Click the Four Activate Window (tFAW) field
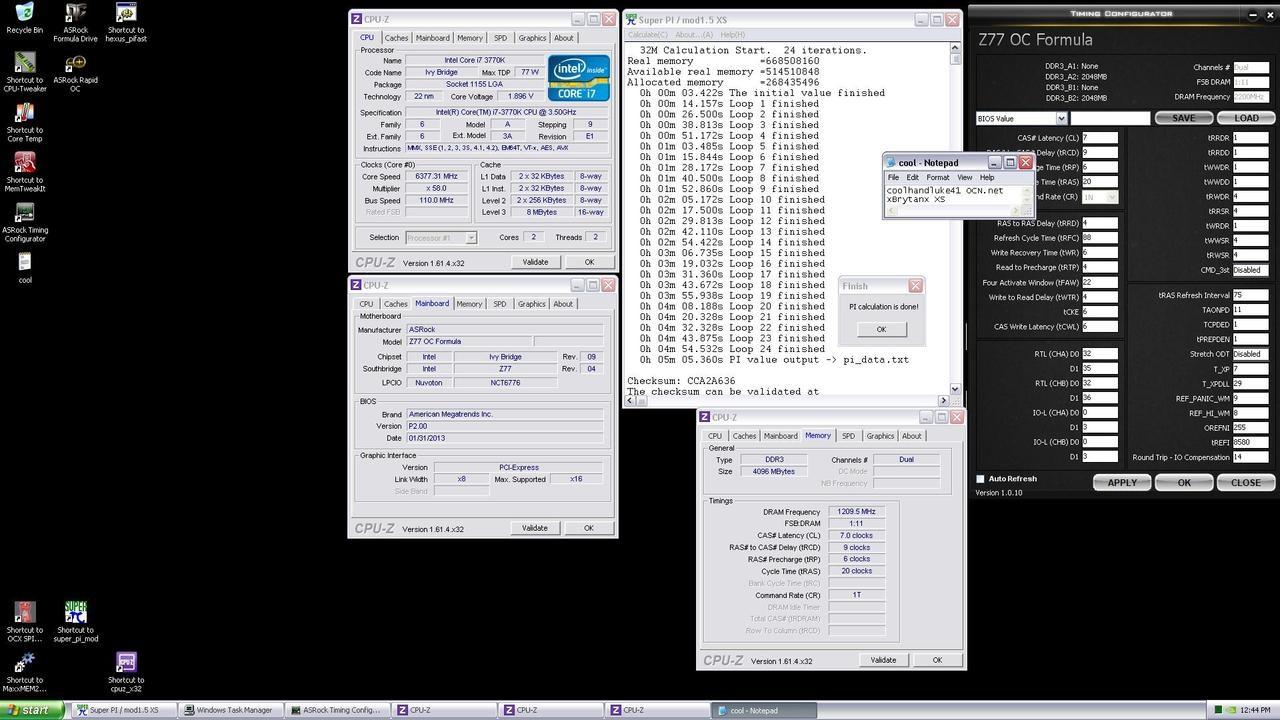 (1099, 282)
